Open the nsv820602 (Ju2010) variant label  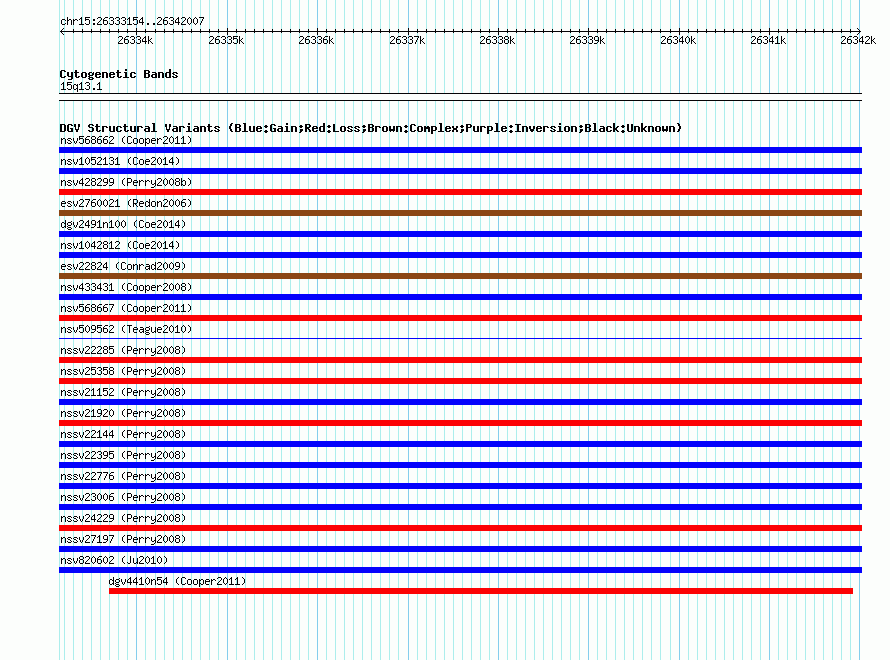pos(114,560)
